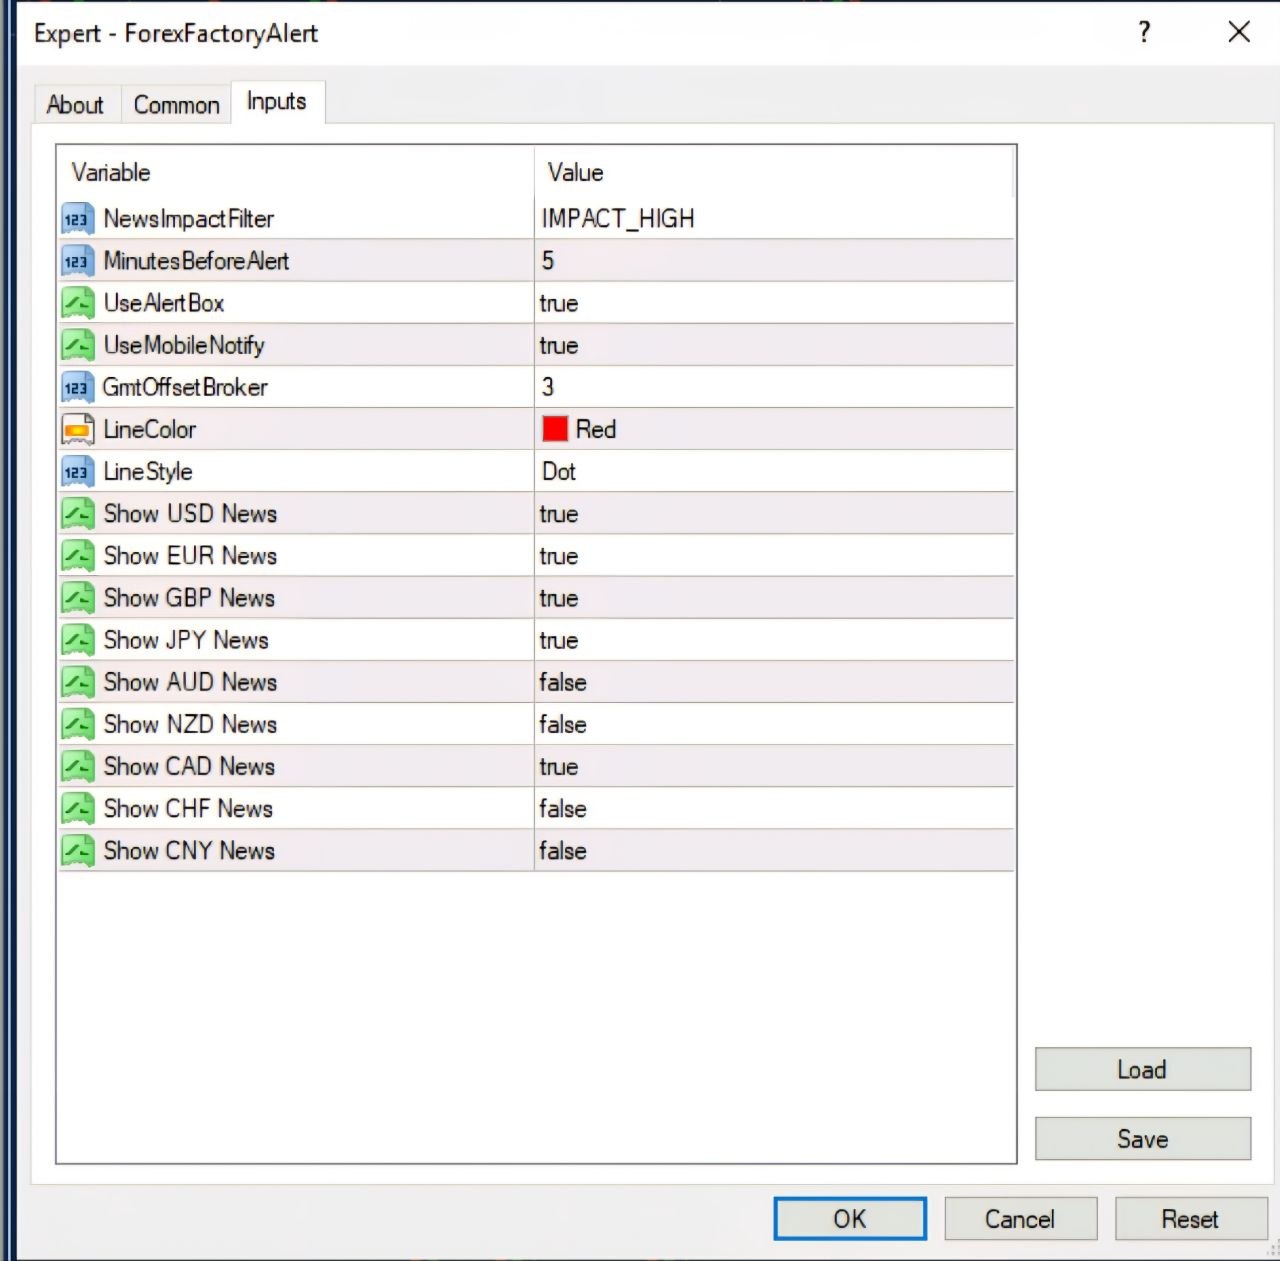Click the icon beside Show GBP News
This screenshot has height=1261, width=1280.
coord(78,598)
